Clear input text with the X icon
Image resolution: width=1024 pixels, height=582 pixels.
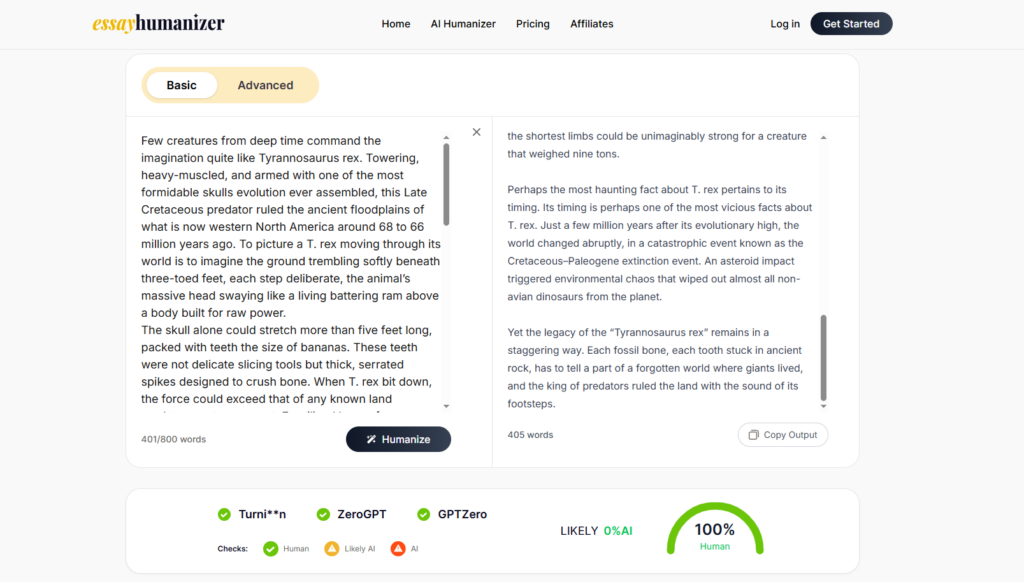coord(476,132)
